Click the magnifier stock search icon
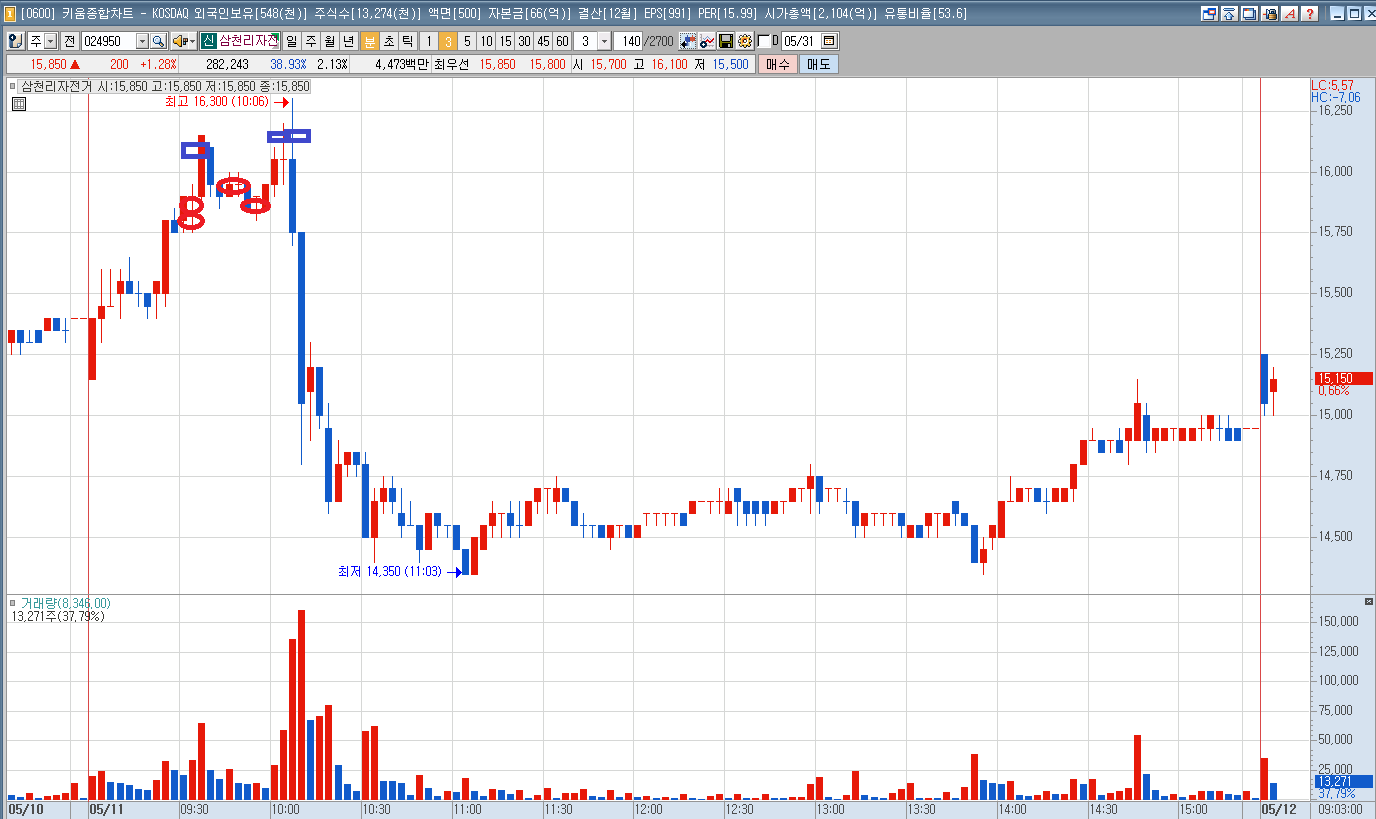 click(x=159, y=41)
